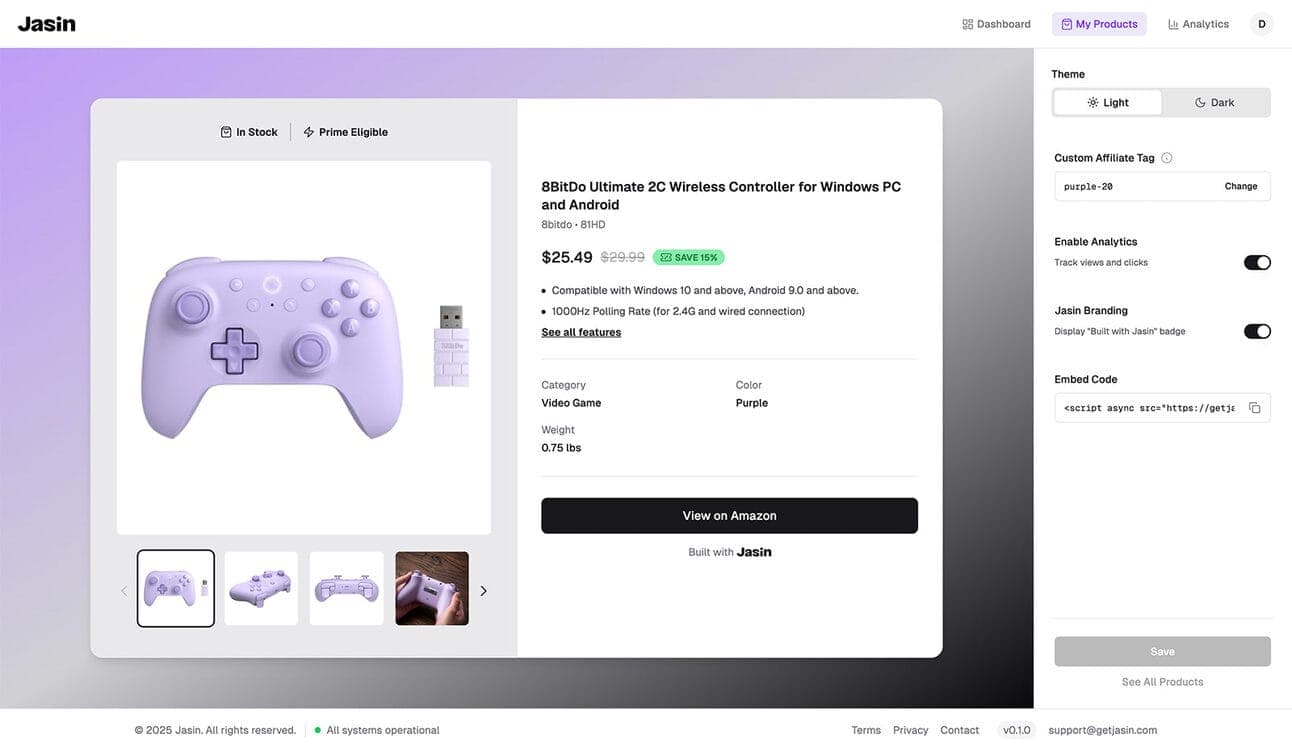Image resolution: width=1292 pixels, height=751 pixels.
Task: Select the fourth thumbnail showing hands holding controller
Action: [x=432, y=589]
